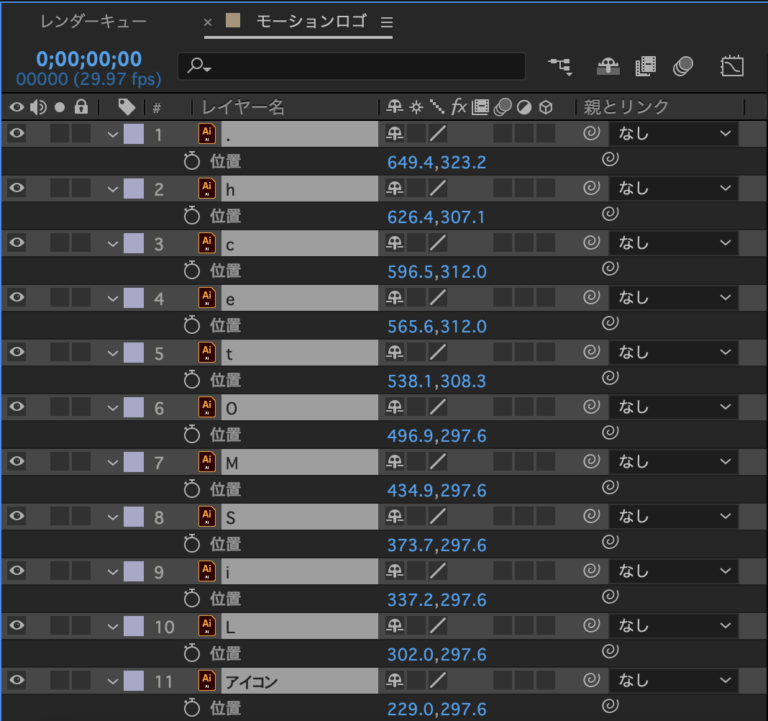The image size is (768, 721).
Task: Enable the motion blur switch
Action: click(683, 66)
